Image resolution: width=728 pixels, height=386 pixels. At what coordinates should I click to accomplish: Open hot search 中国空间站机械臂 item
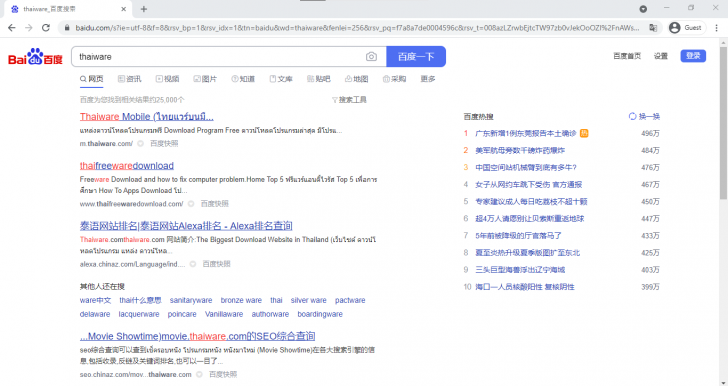[526, 168]
